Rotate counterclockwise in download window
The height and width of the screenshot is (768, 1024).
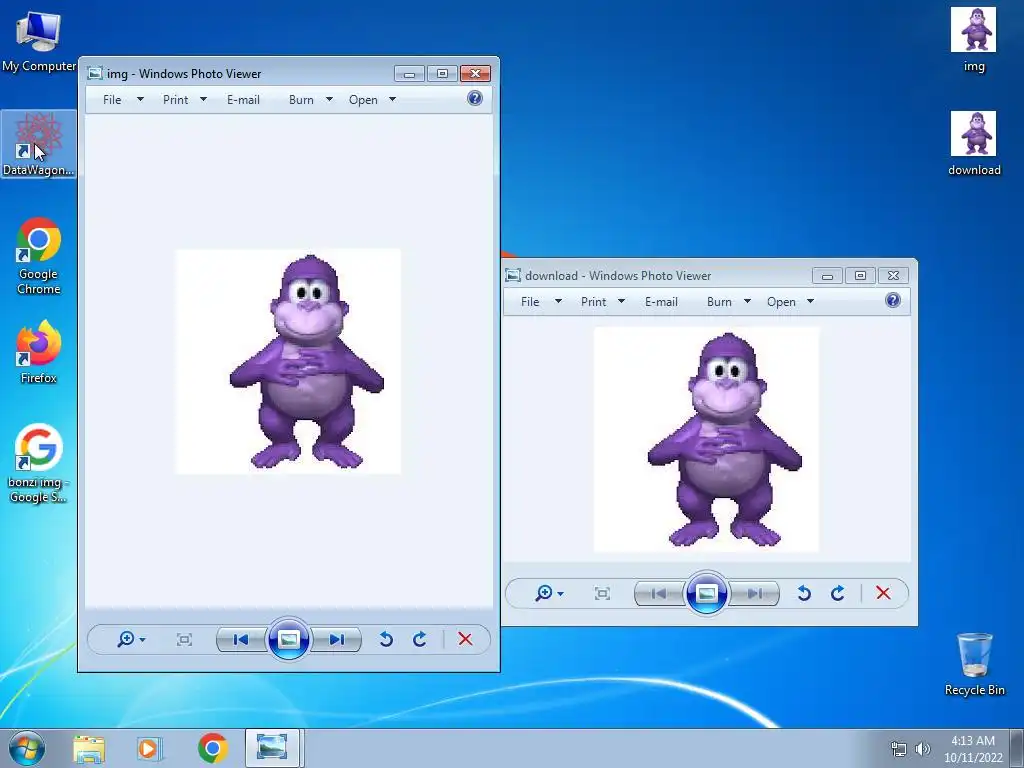[x=804, y=593]
